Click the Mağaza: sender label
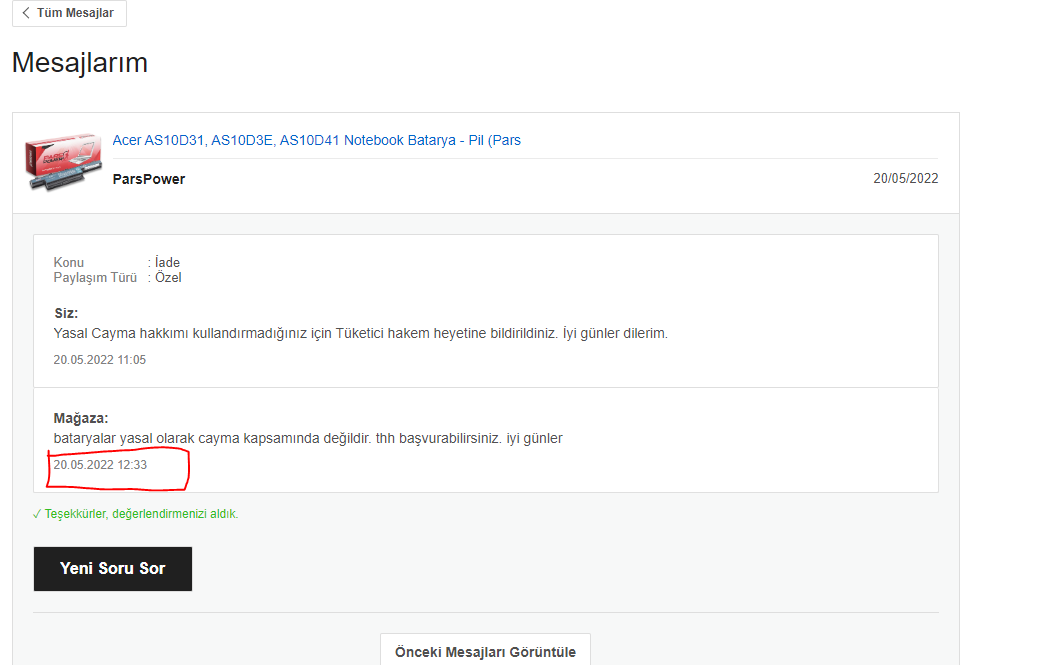 pos(81,418)
